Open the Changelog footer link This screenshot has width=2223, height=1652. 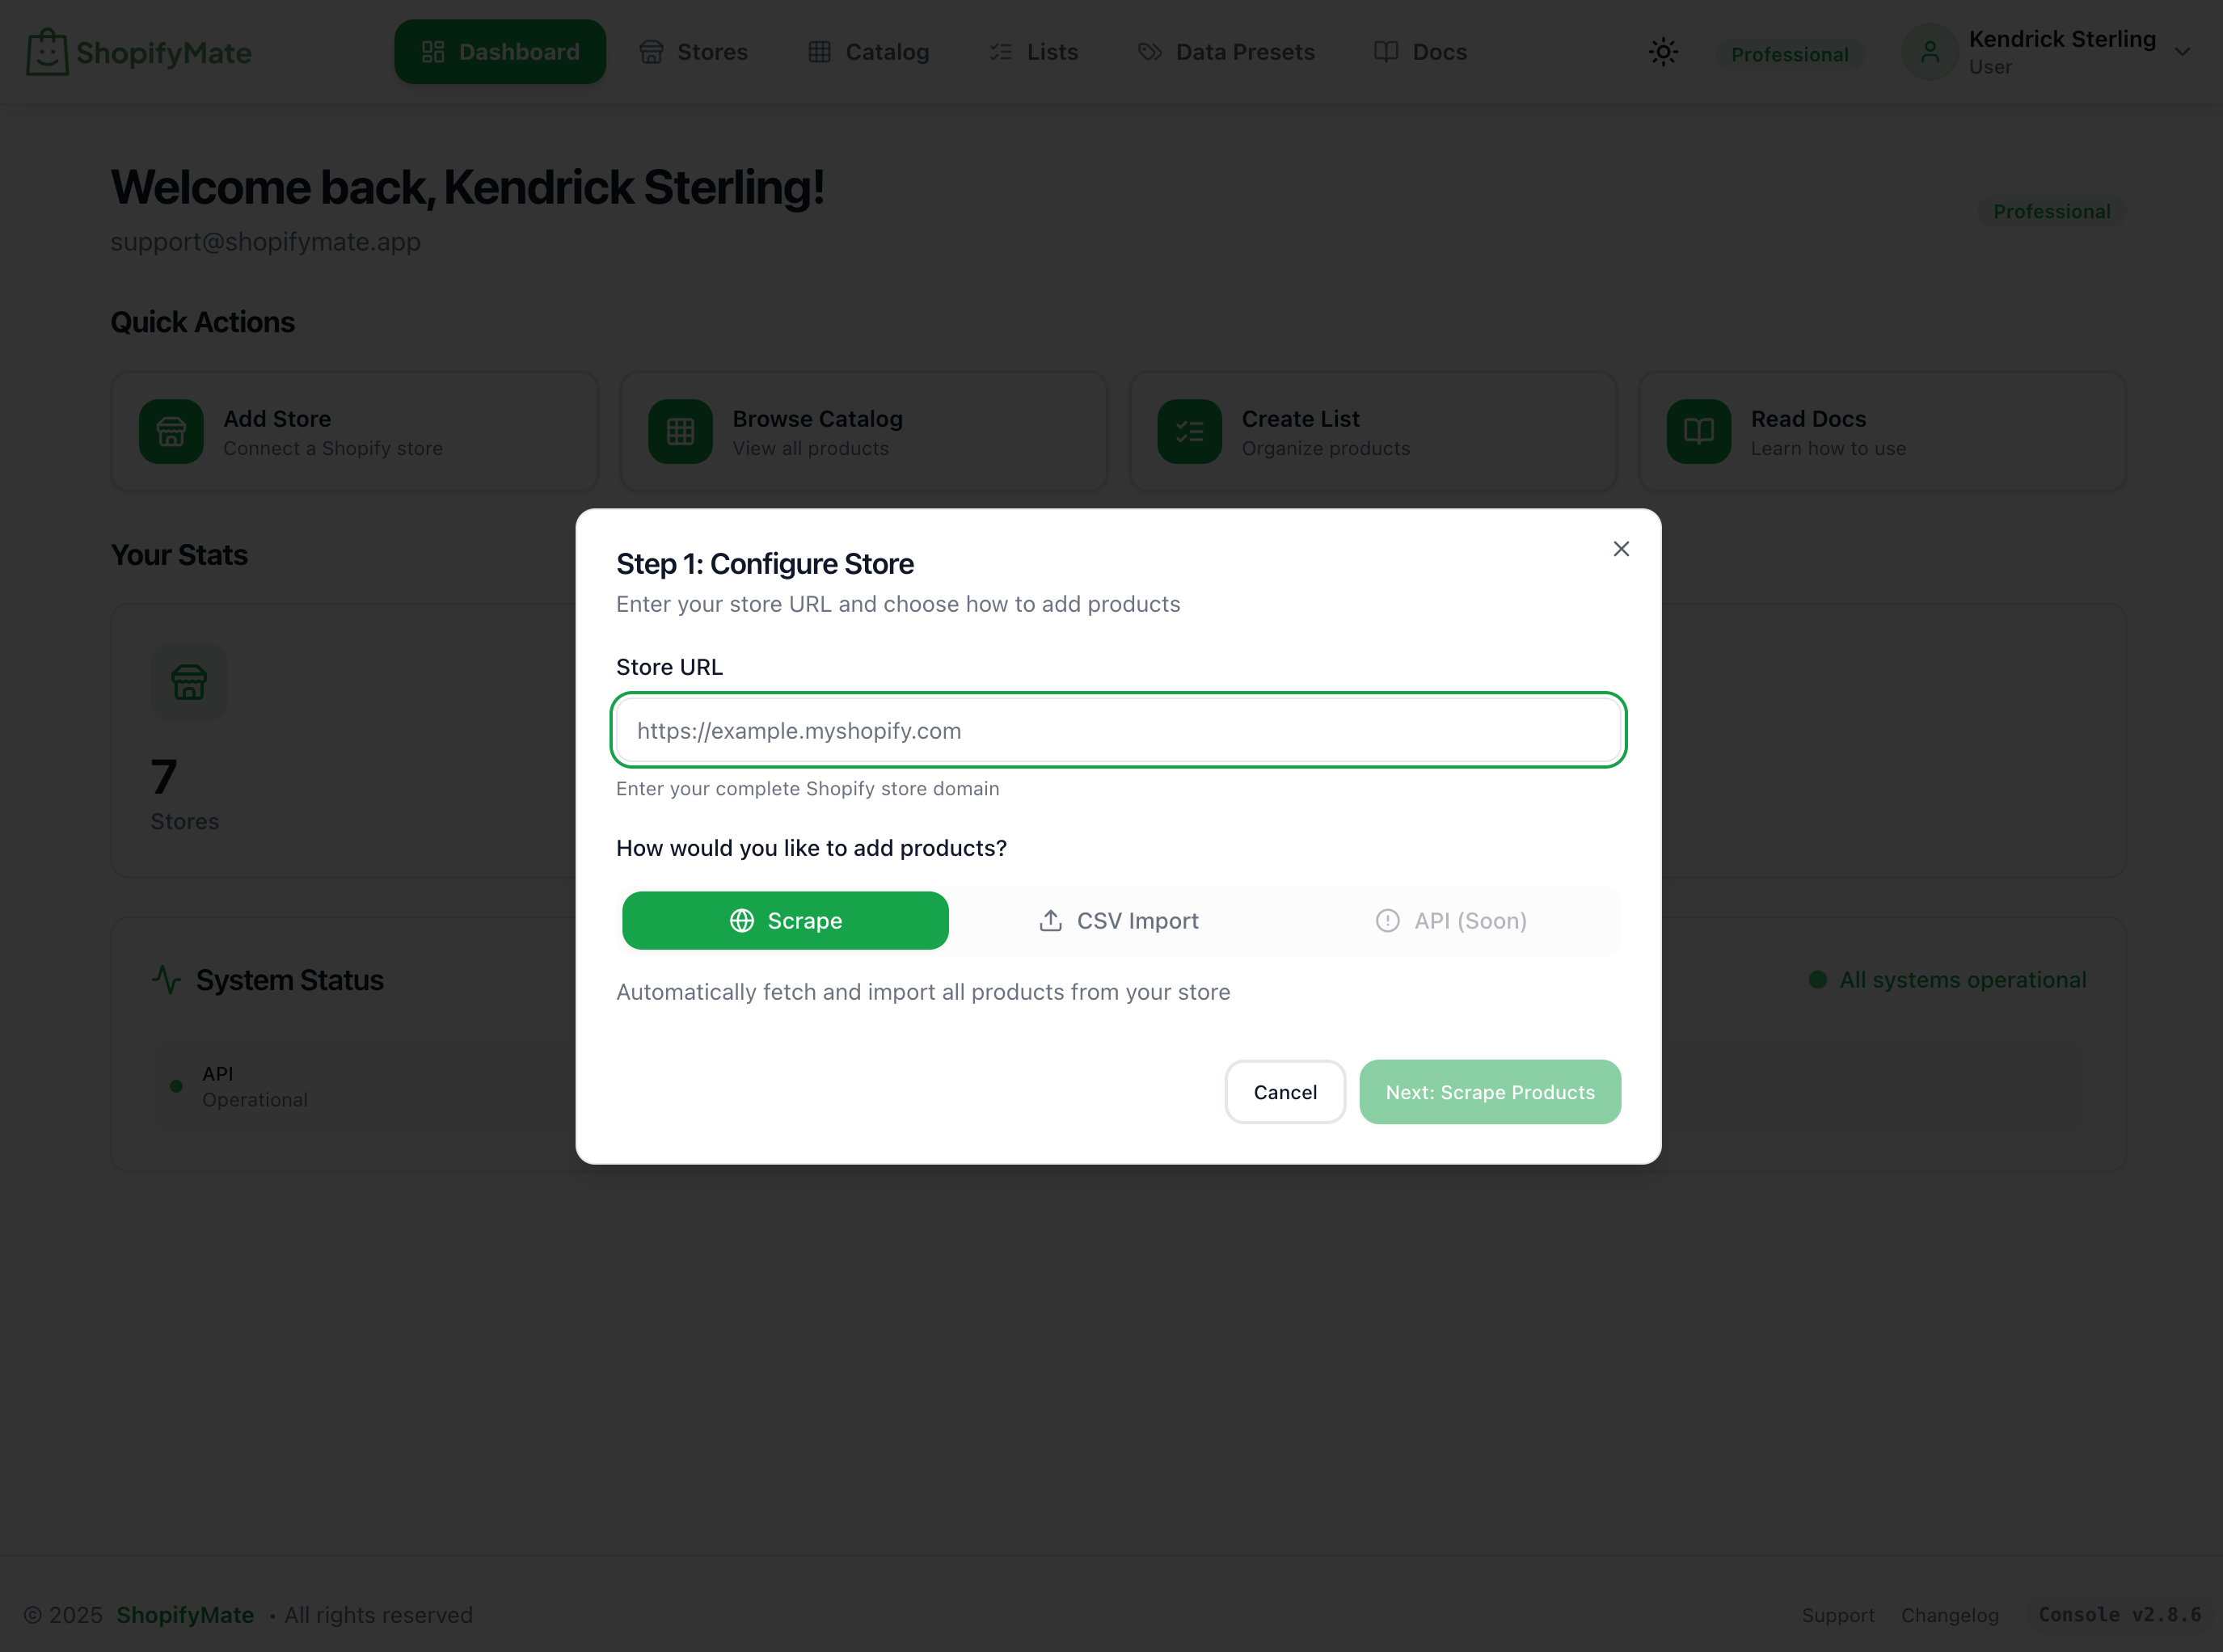pyautogui.click(x=1949, y=1614)
